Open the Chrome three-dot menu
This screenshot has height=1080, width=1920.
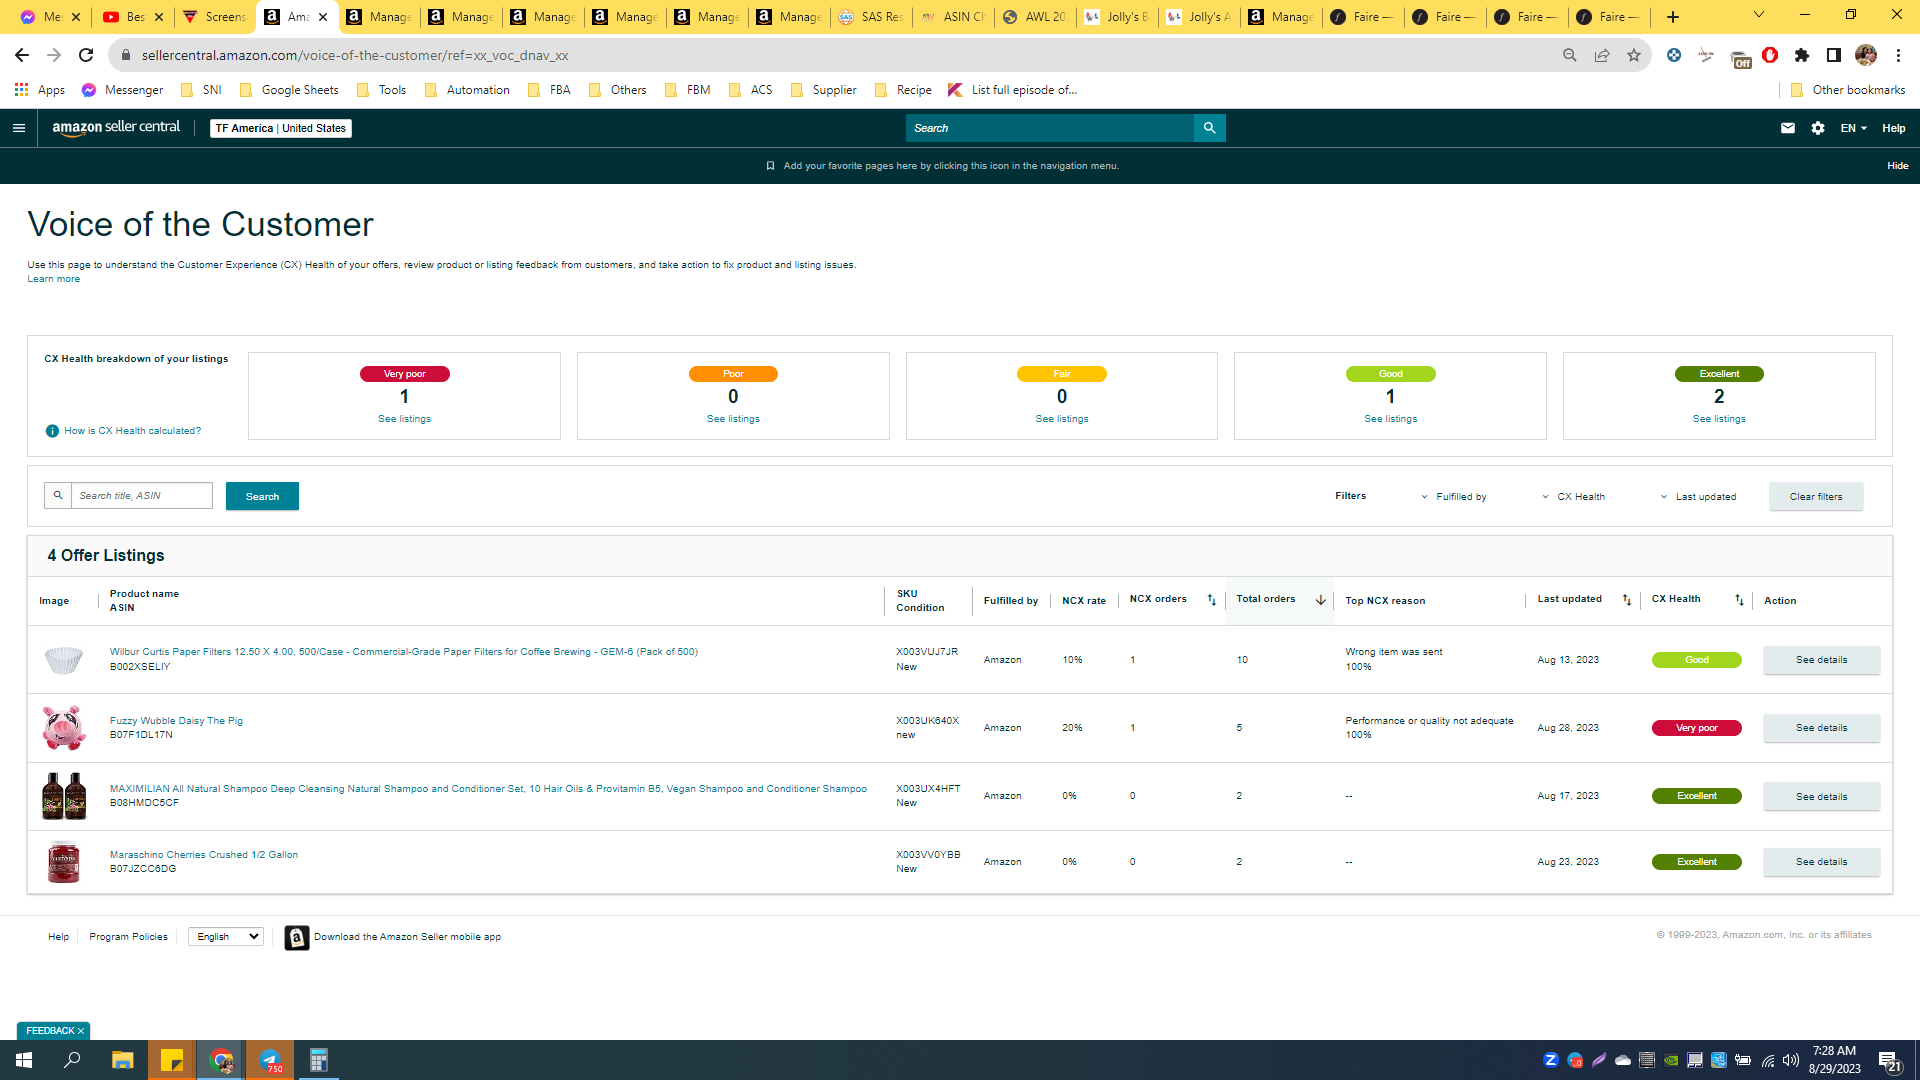tap(1898, 55)
